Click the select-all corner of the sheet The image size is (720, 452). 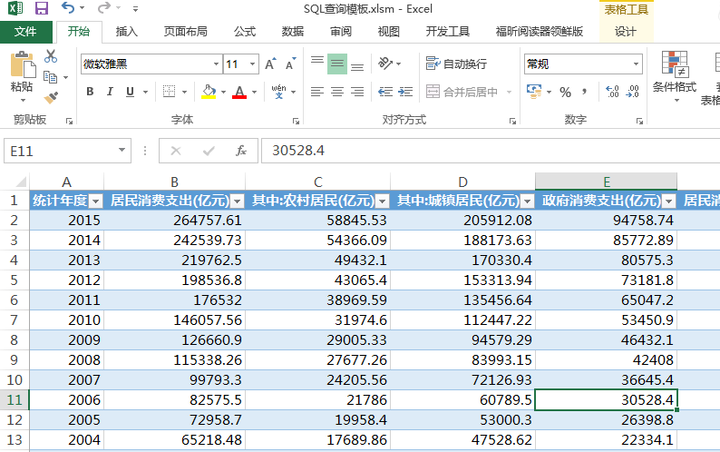(x=19, y=182)
